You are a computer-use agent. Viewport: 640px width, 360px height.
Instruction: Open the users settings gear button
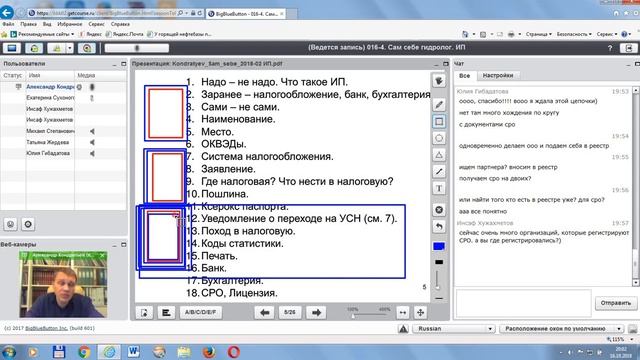[28, 224]
